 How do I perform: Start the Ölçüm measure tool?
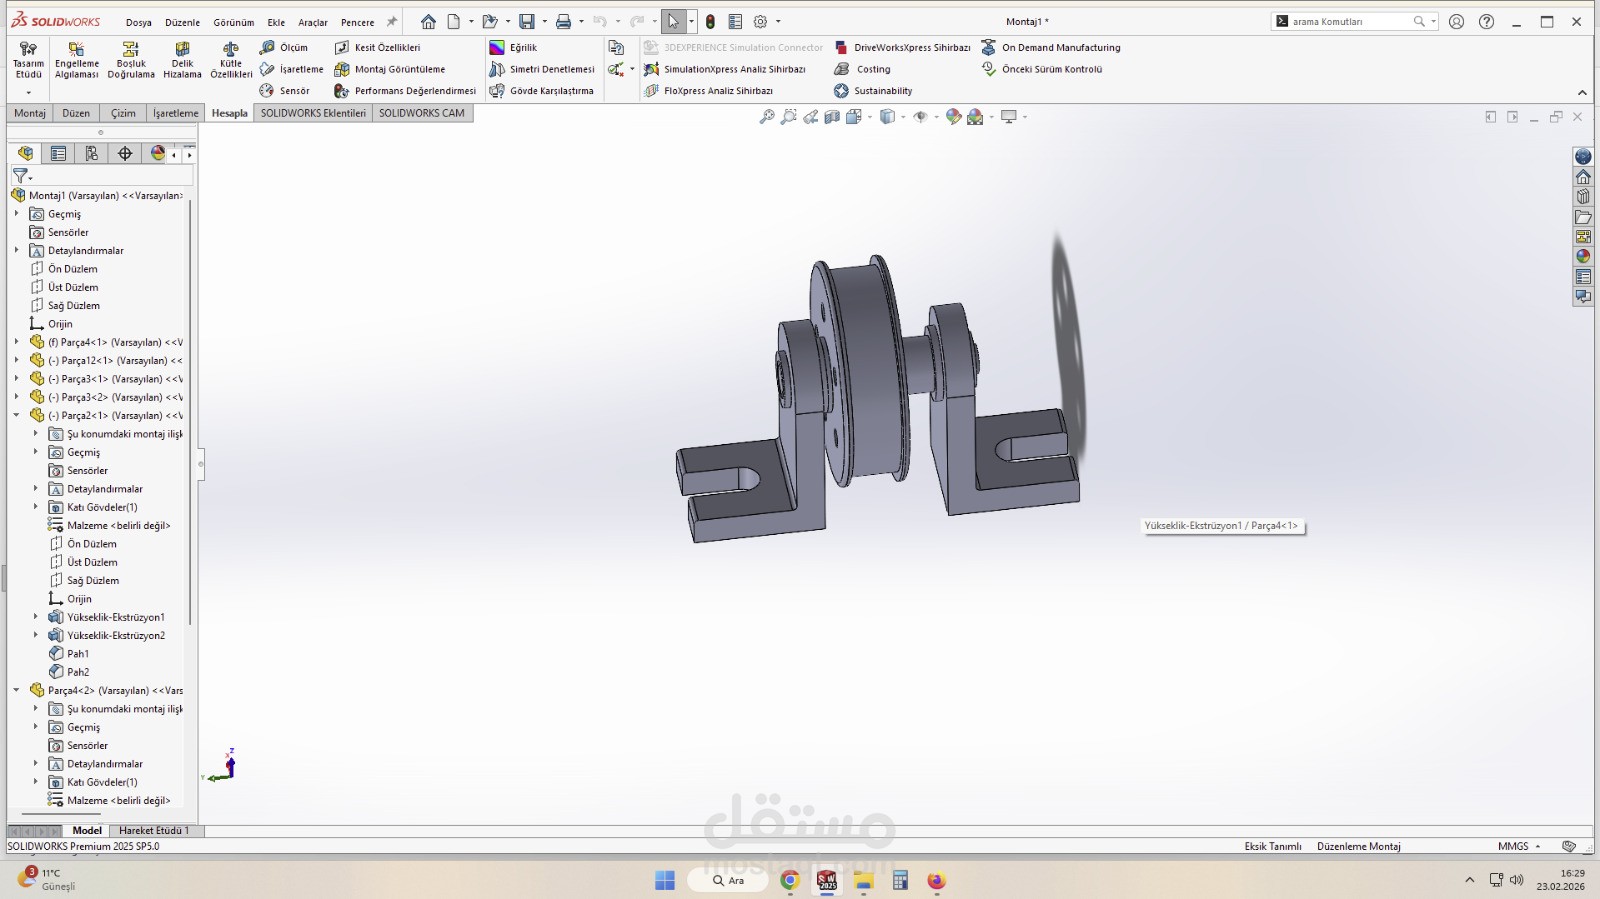(284, 47)
